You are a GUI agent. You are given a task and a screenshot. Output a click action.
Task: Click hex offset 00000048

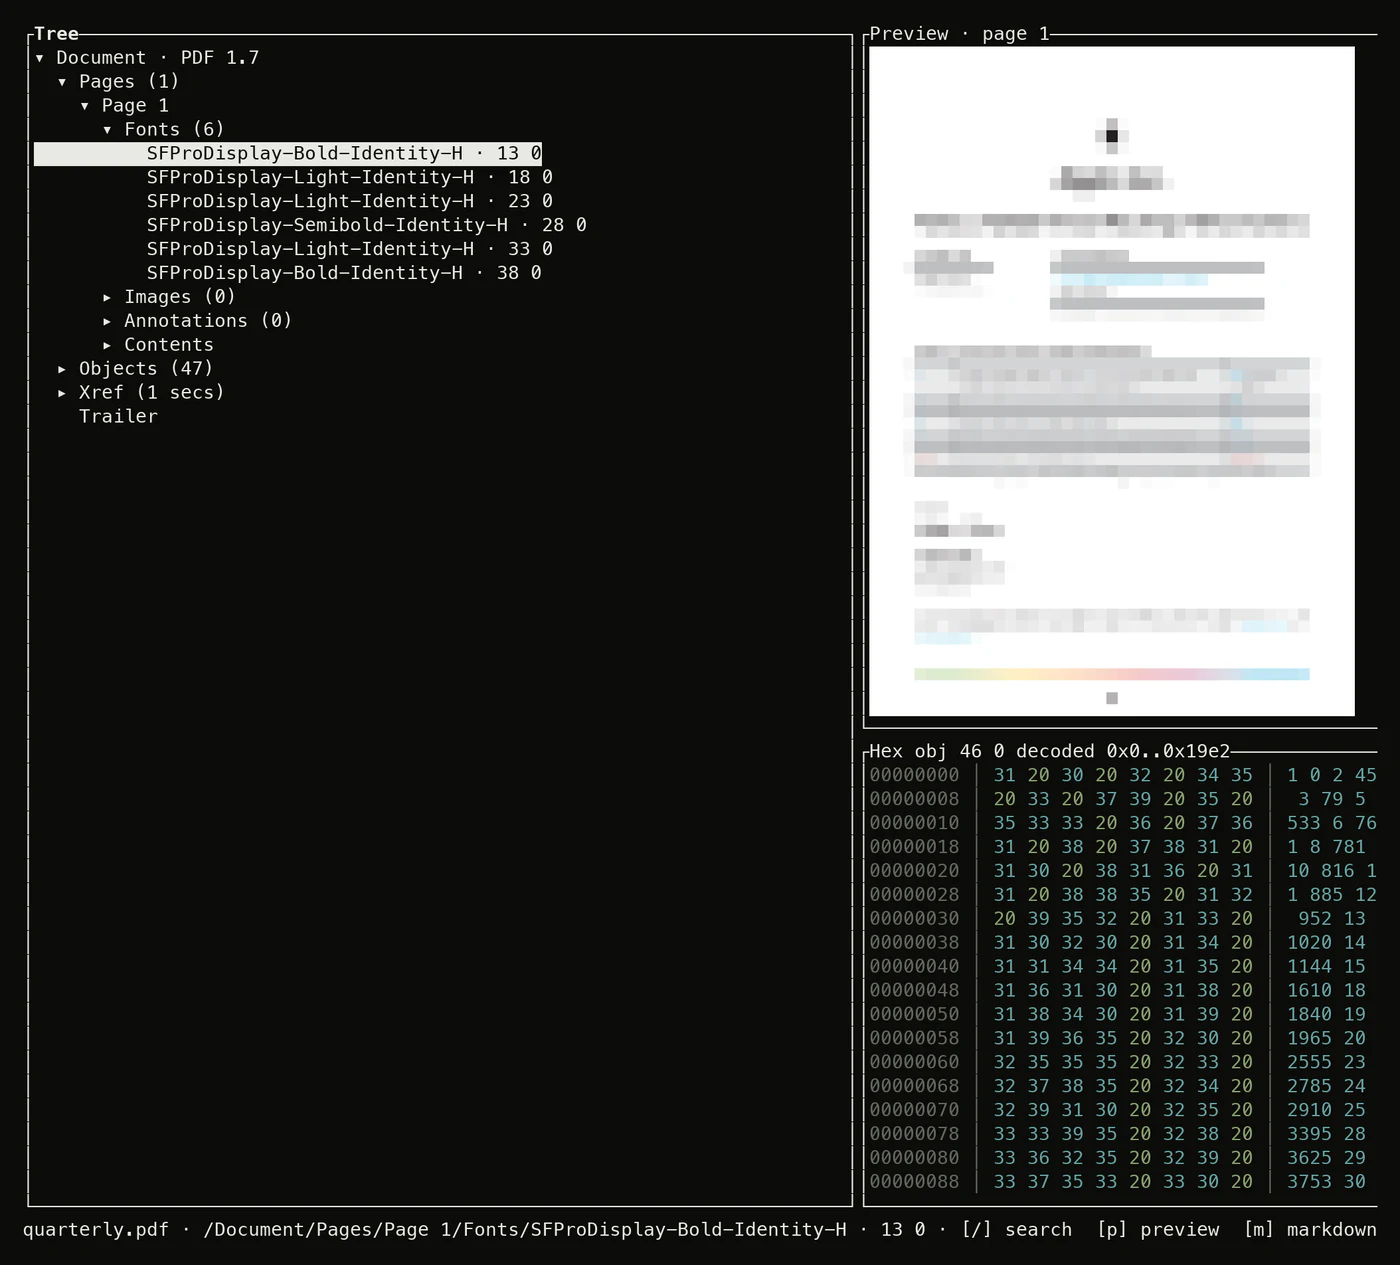tap(914, 991)
